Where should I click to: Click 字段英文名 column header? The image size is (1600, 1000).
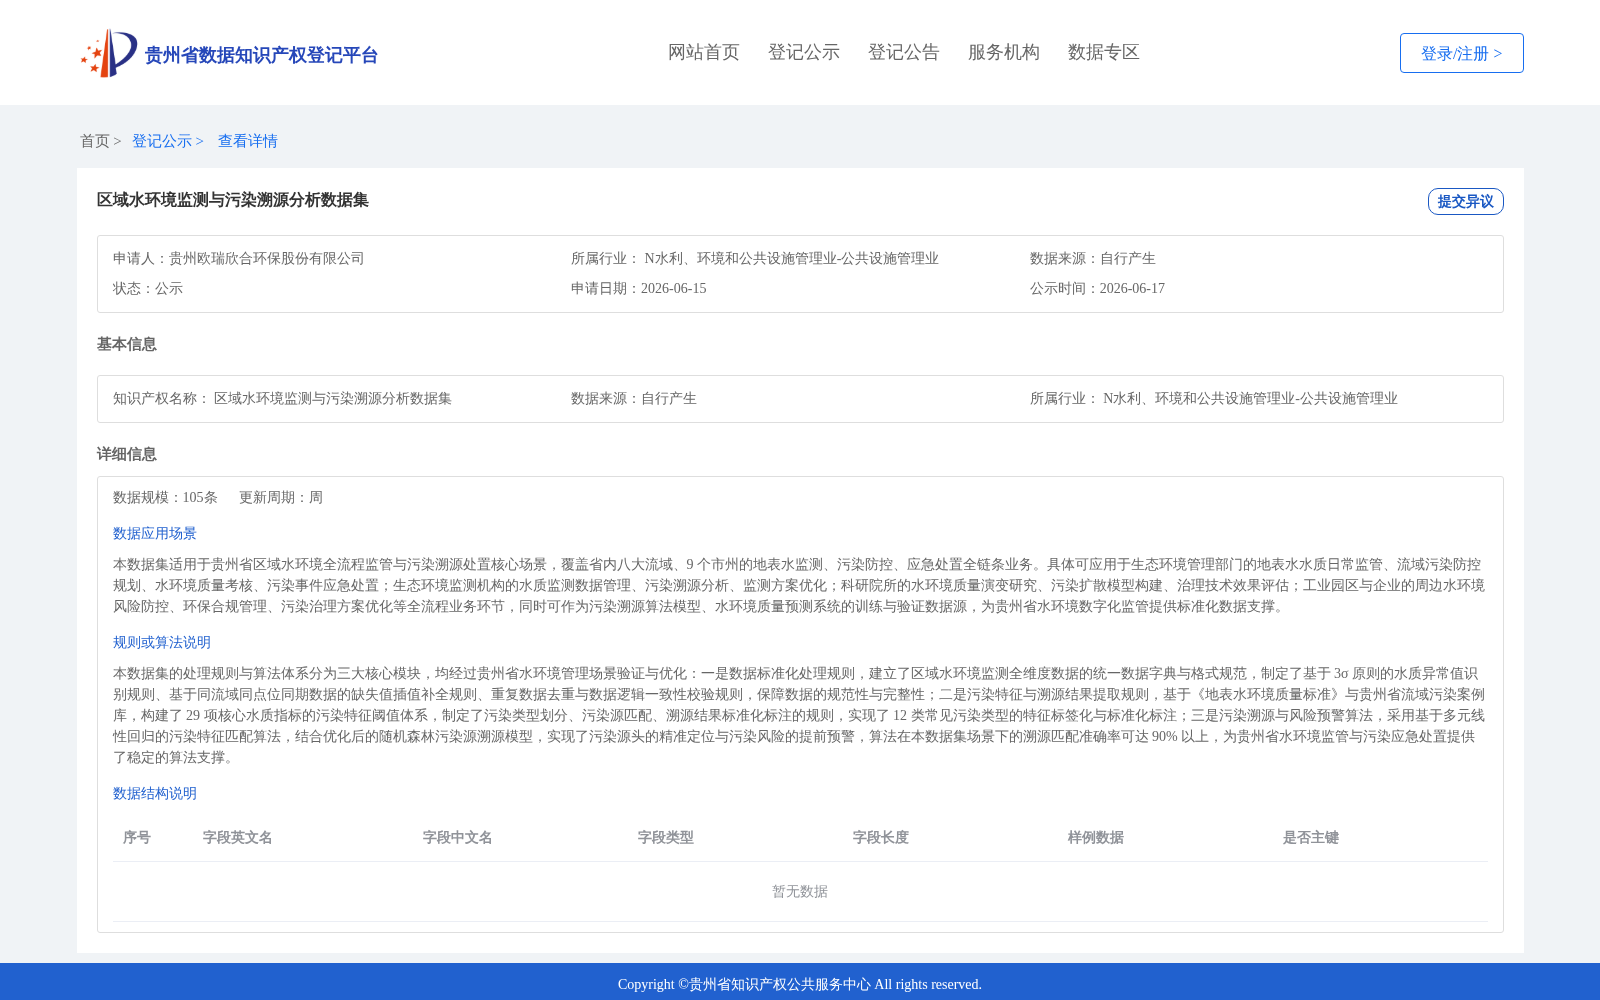[238, 837]
